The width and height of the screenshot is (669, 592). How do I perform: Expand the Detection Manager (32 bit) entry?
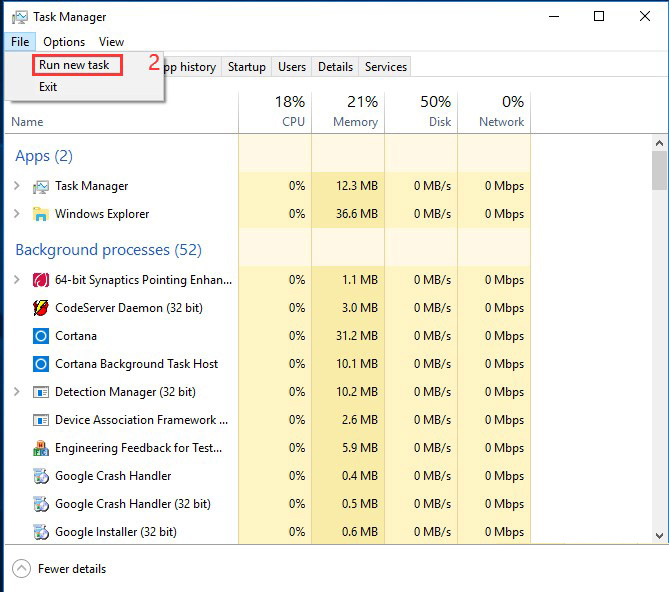17,392
